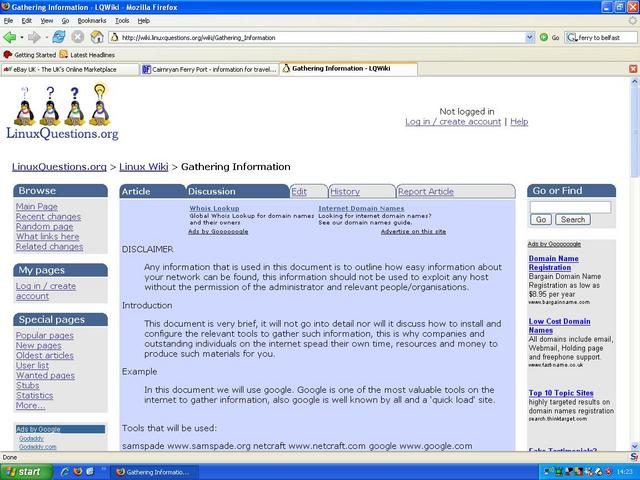The width and height of the screenshot is (640, 480).
Task: Open Internet Explorer from quick launch
Action: point(65,472)
